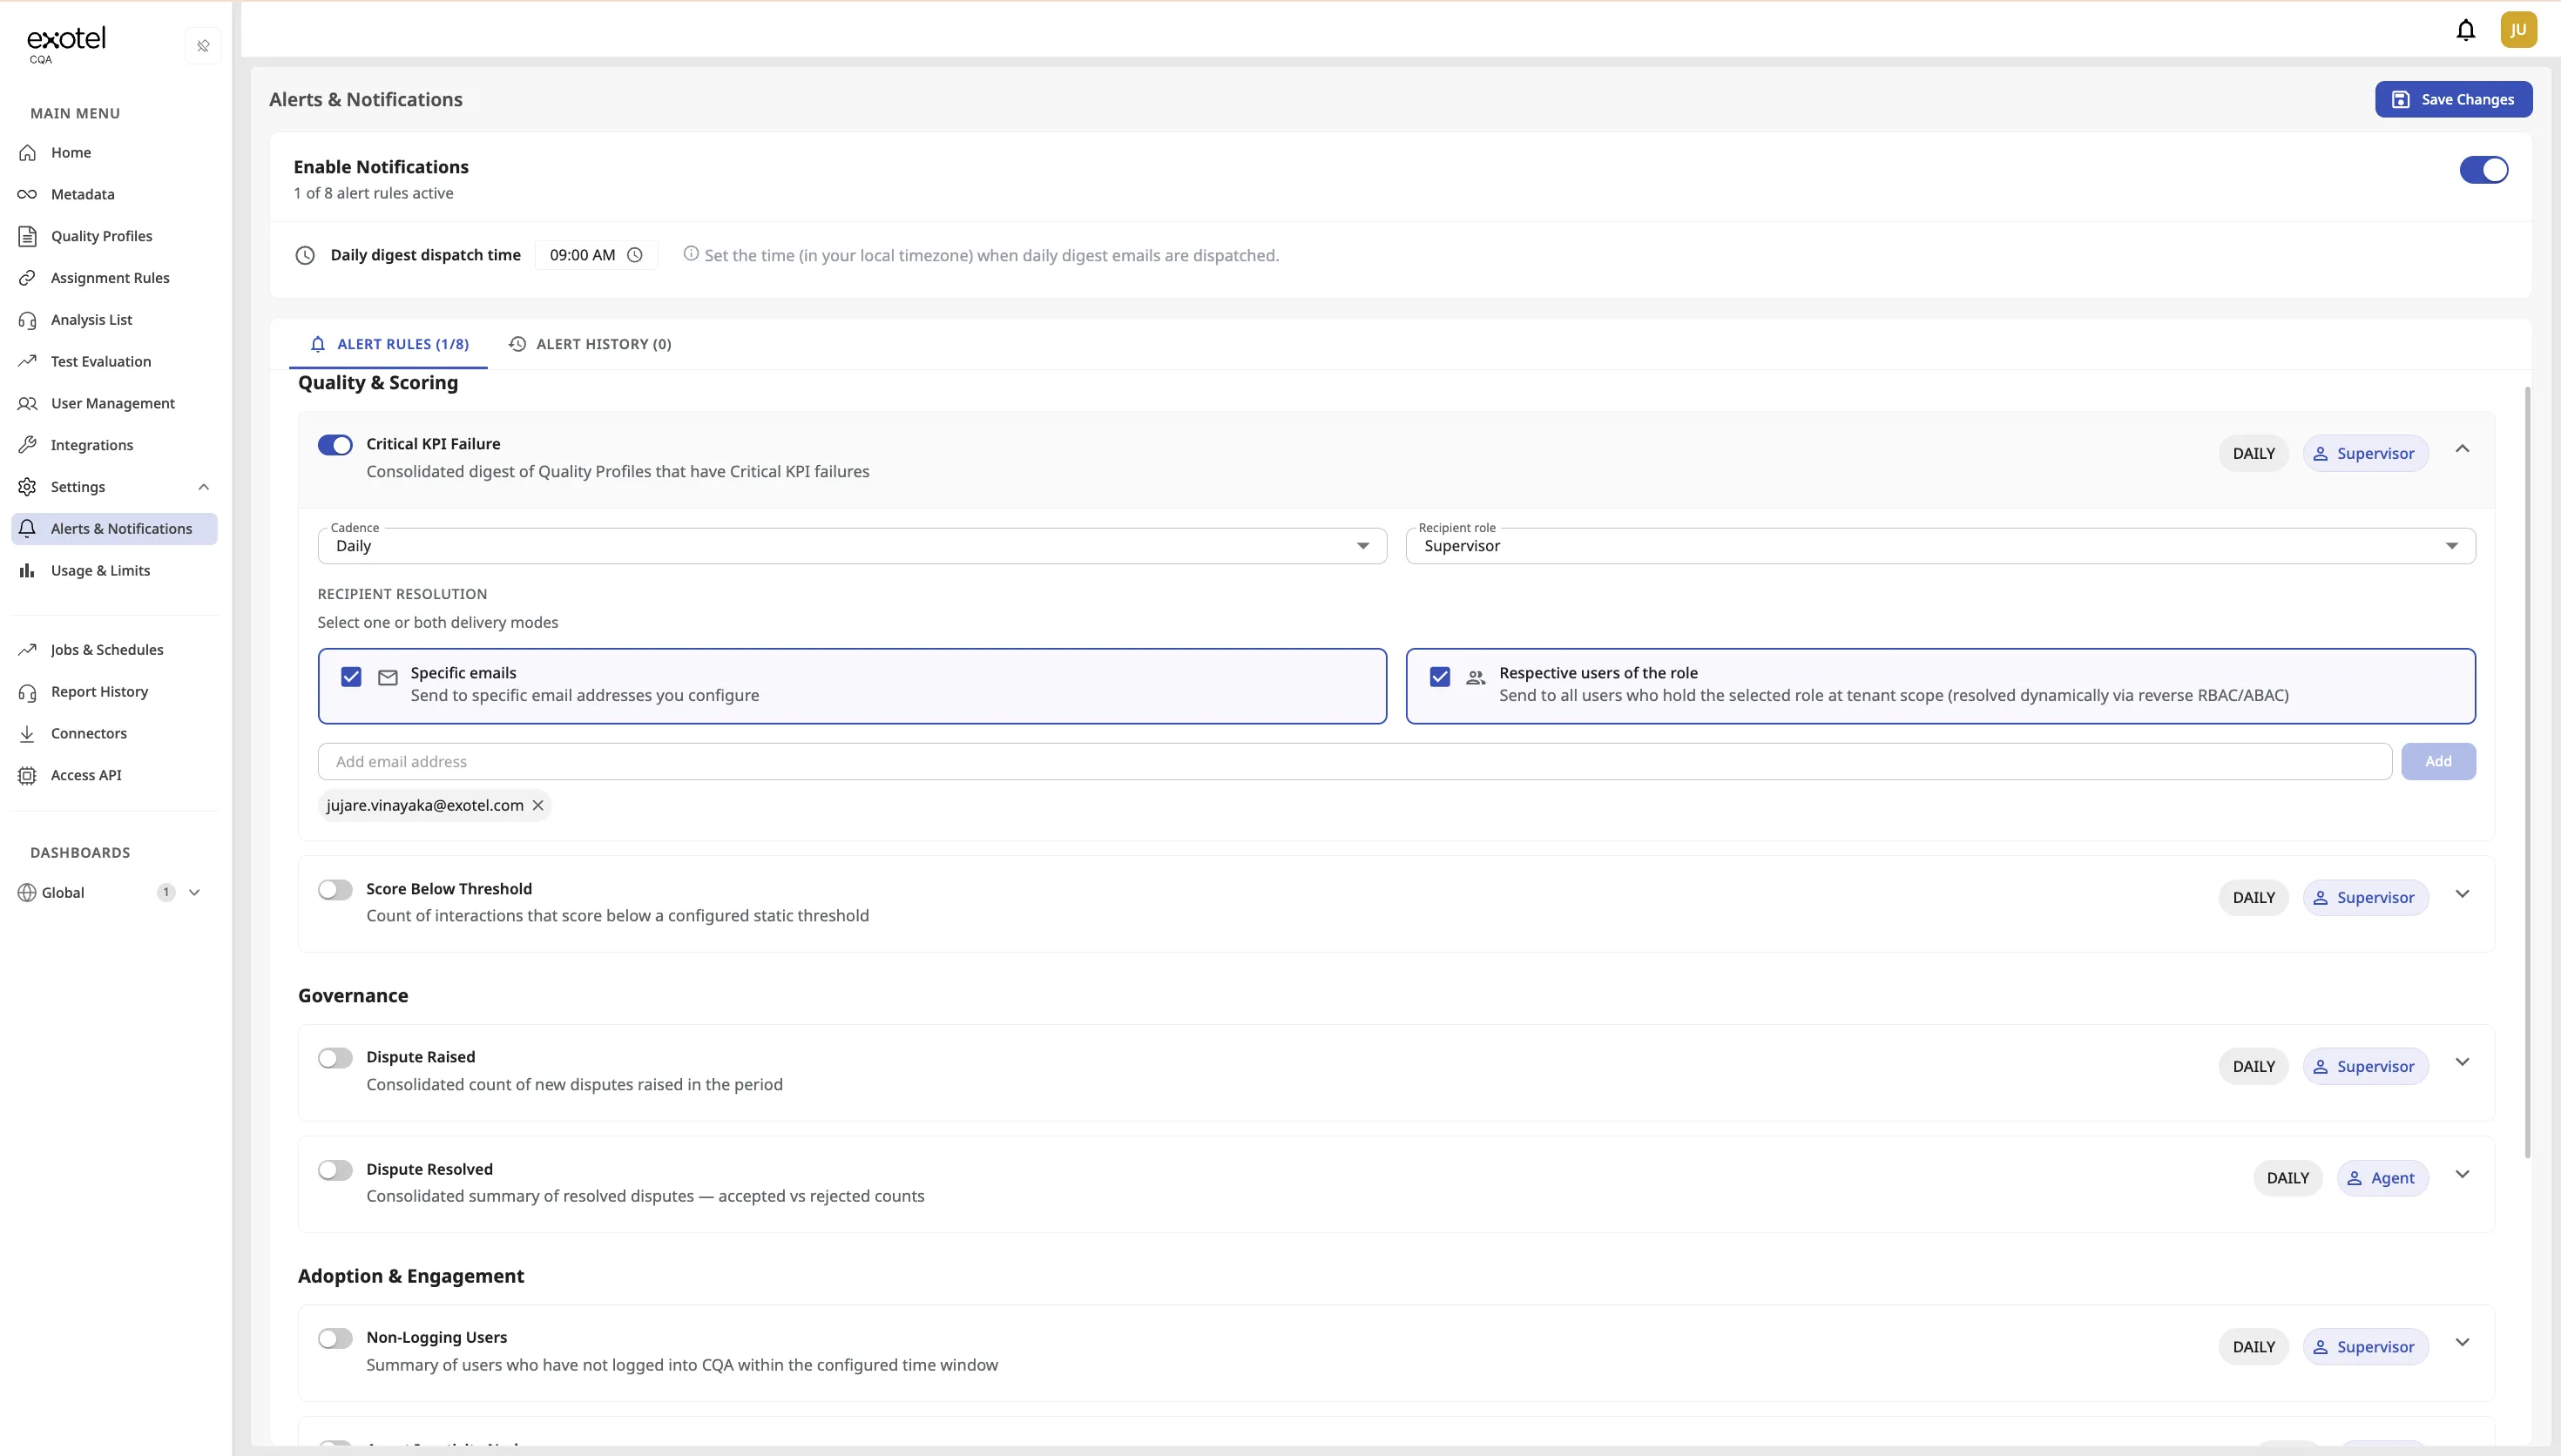Enable the Score Below Threshold toggle
Screen dimensions: 2561x1456
[335, 890]
